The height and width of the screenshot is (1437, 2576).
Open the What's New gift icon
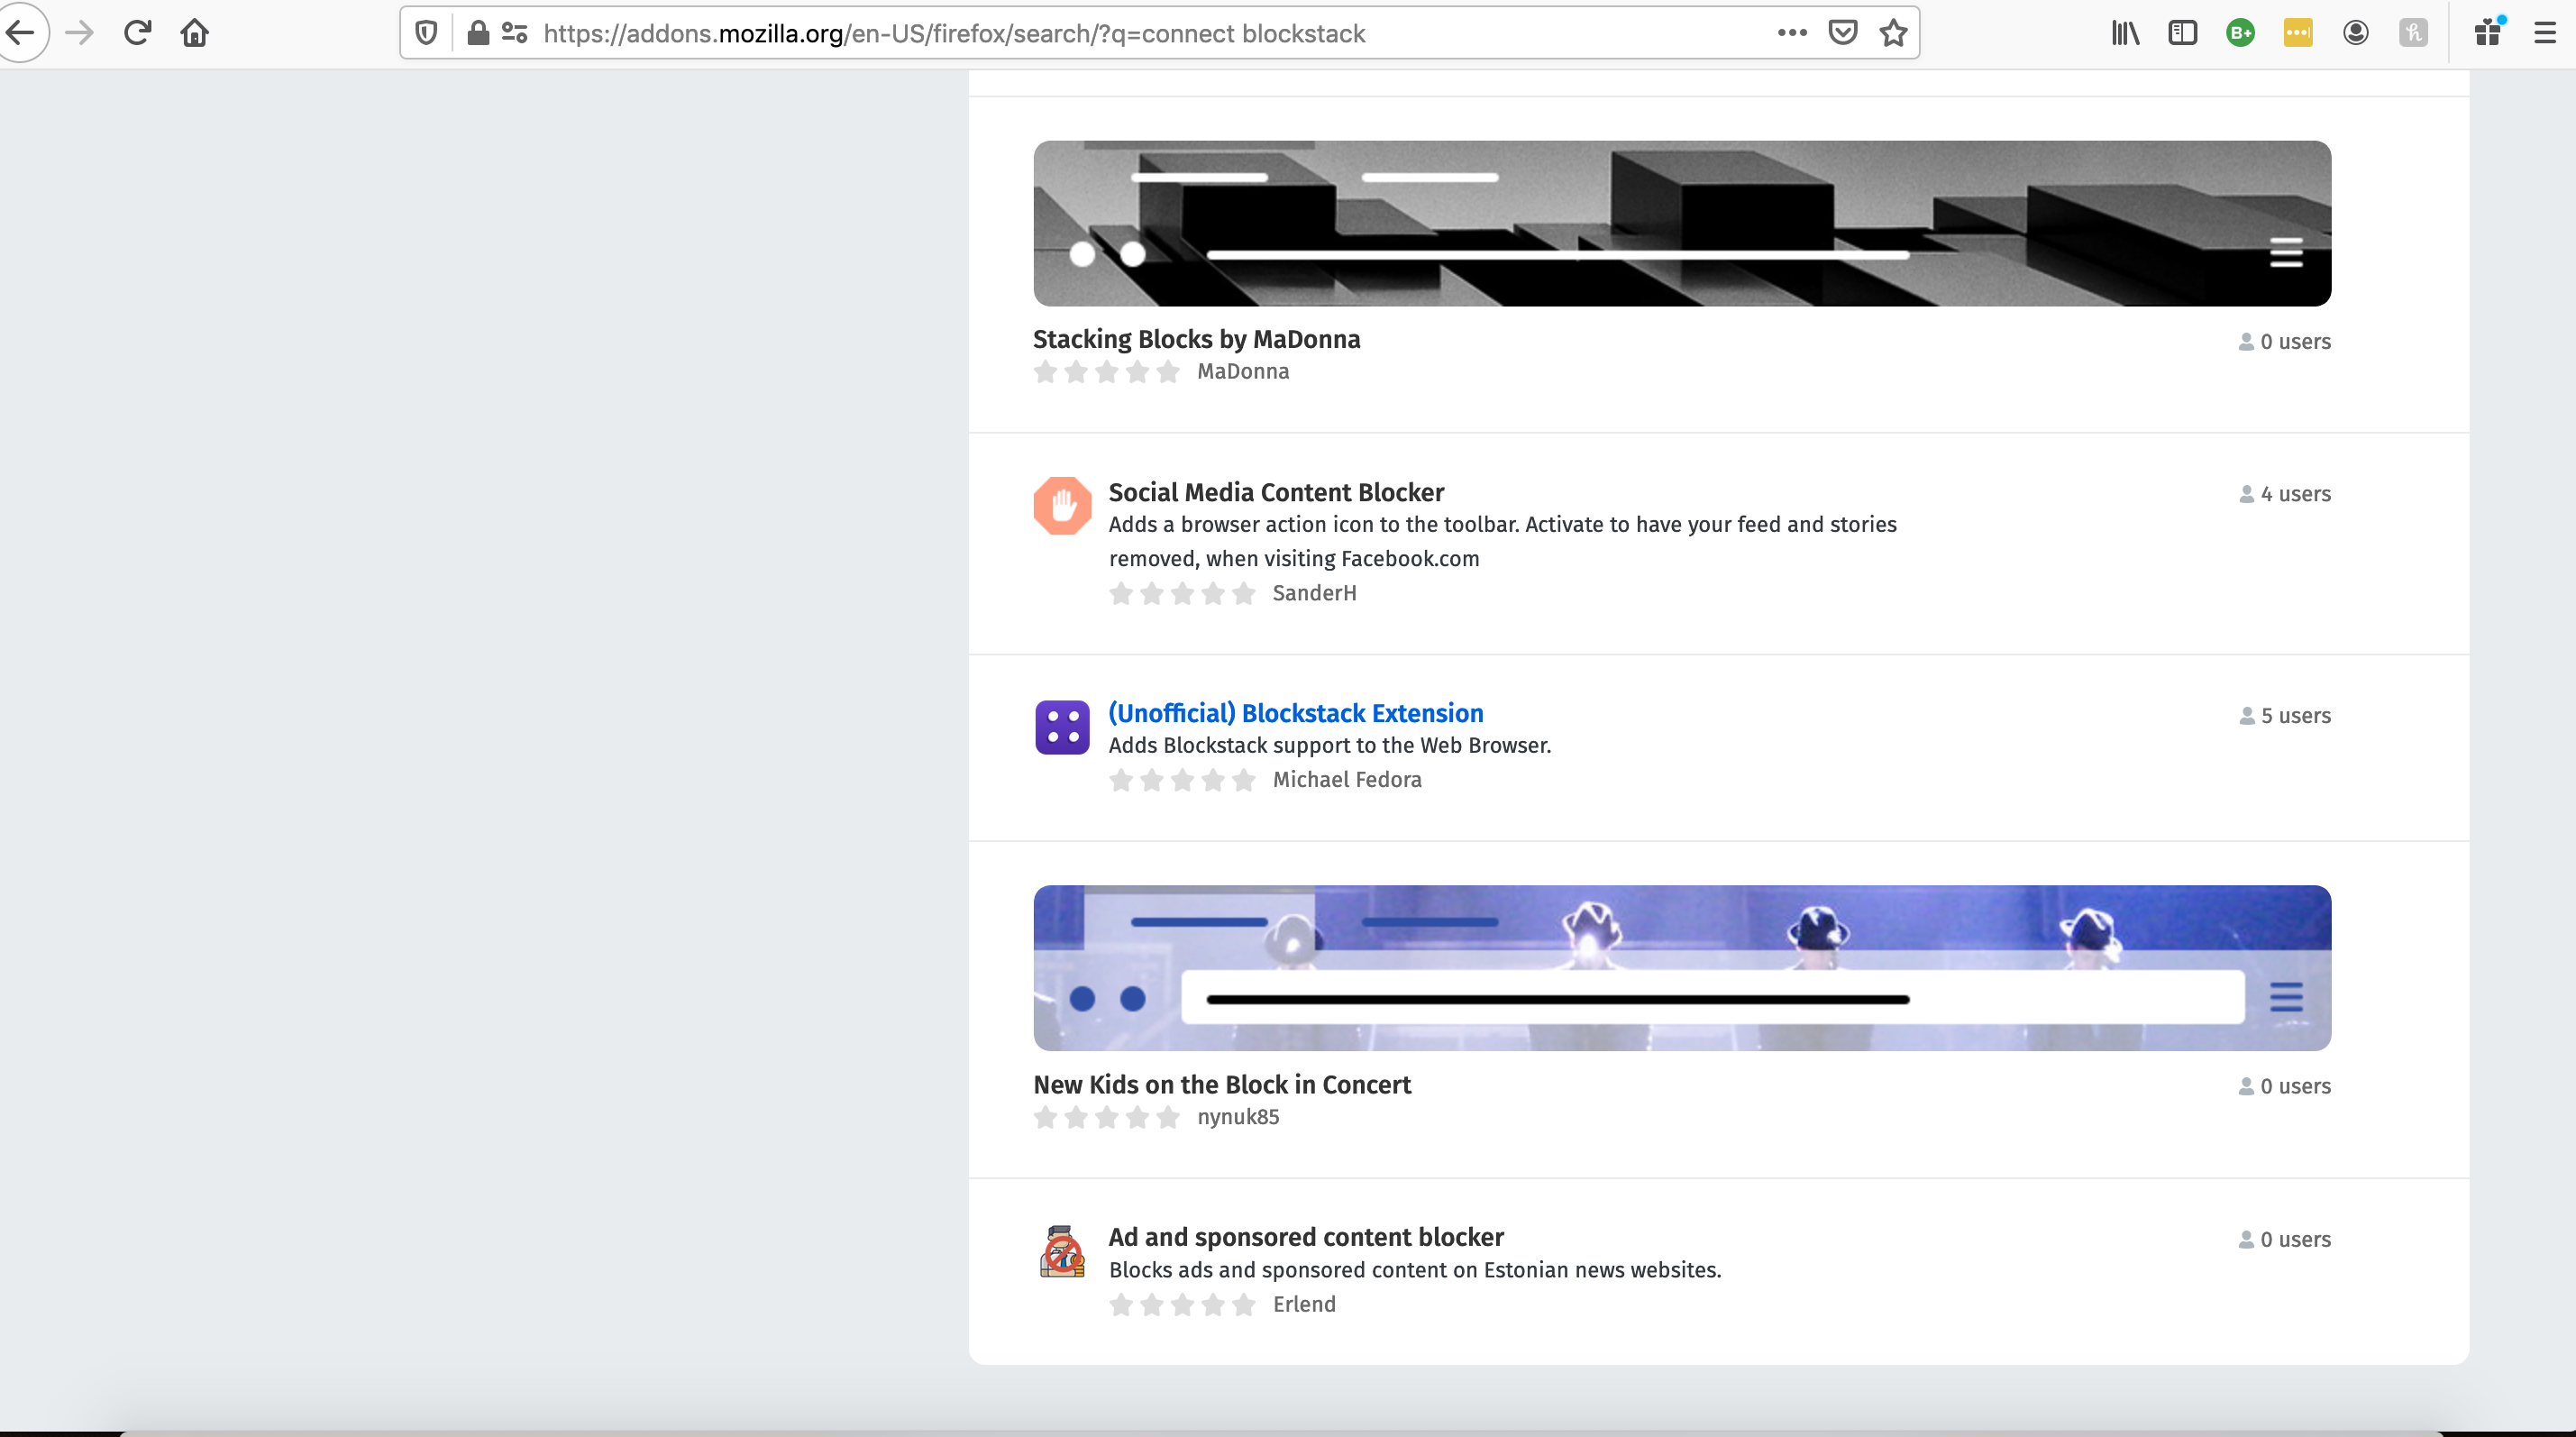(x=2488, y=33)
